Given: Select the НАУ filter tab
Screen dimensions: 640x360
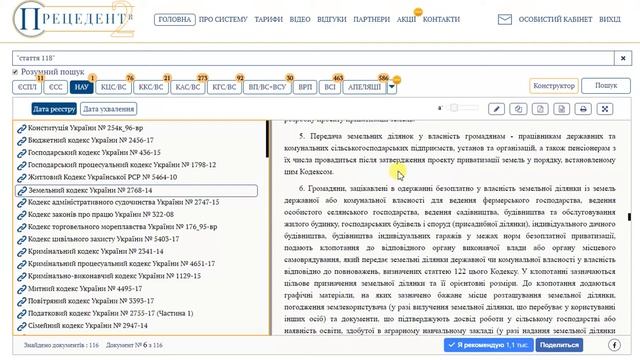Looking at the screenshot, I should (x=82, y=87).
